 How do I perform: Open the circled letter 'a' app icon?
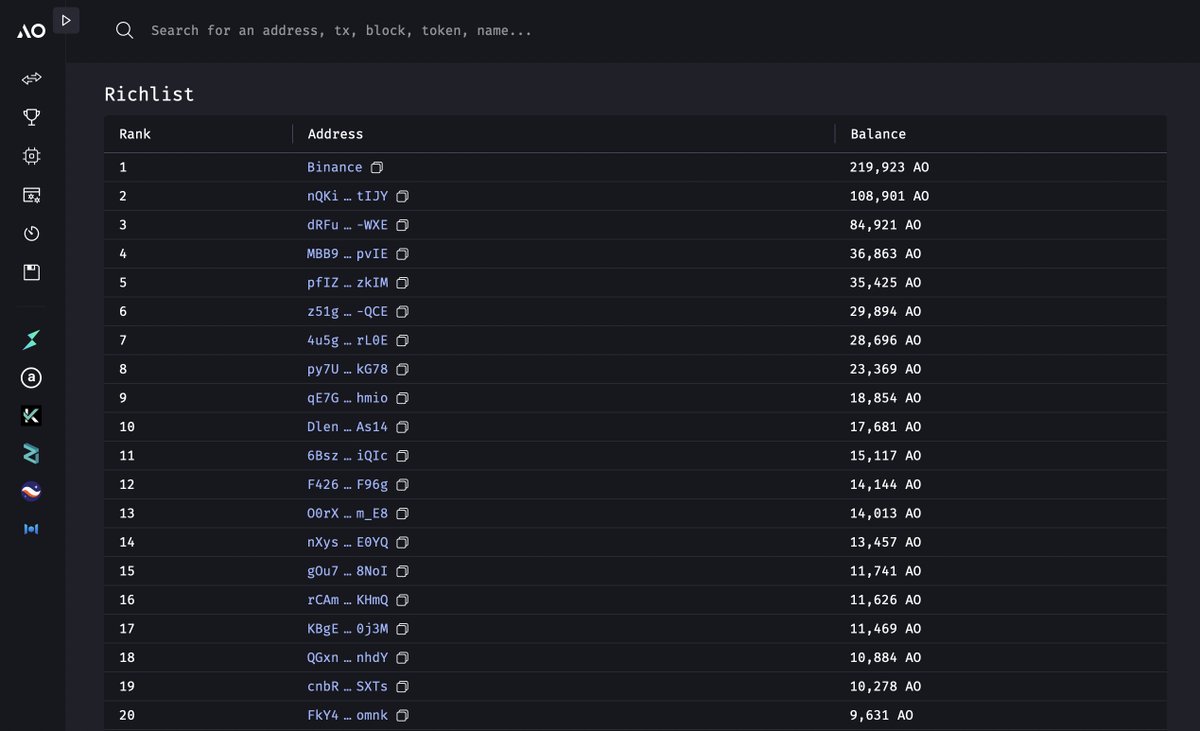tap(32, 378)
